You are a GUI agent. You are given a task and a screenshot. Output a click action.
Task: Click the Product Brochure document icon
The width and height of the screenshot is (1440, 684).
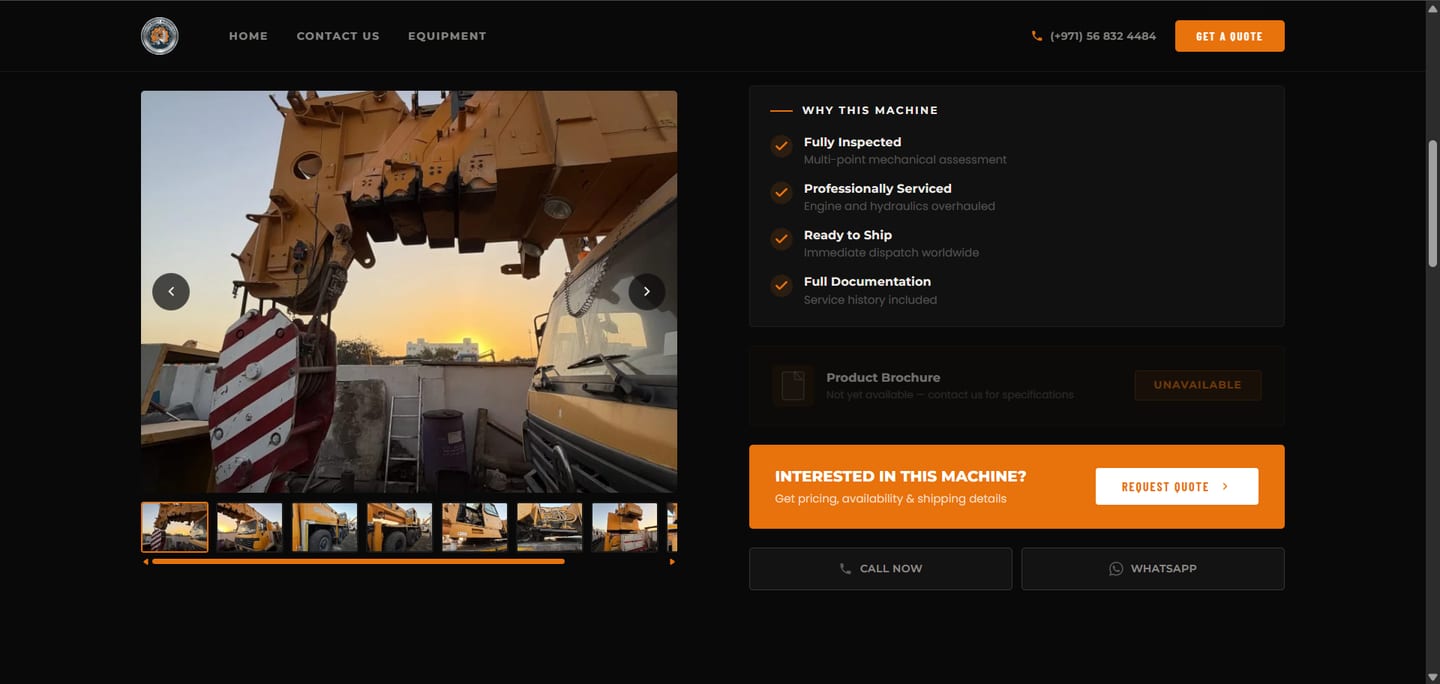[x=792, y=385]
